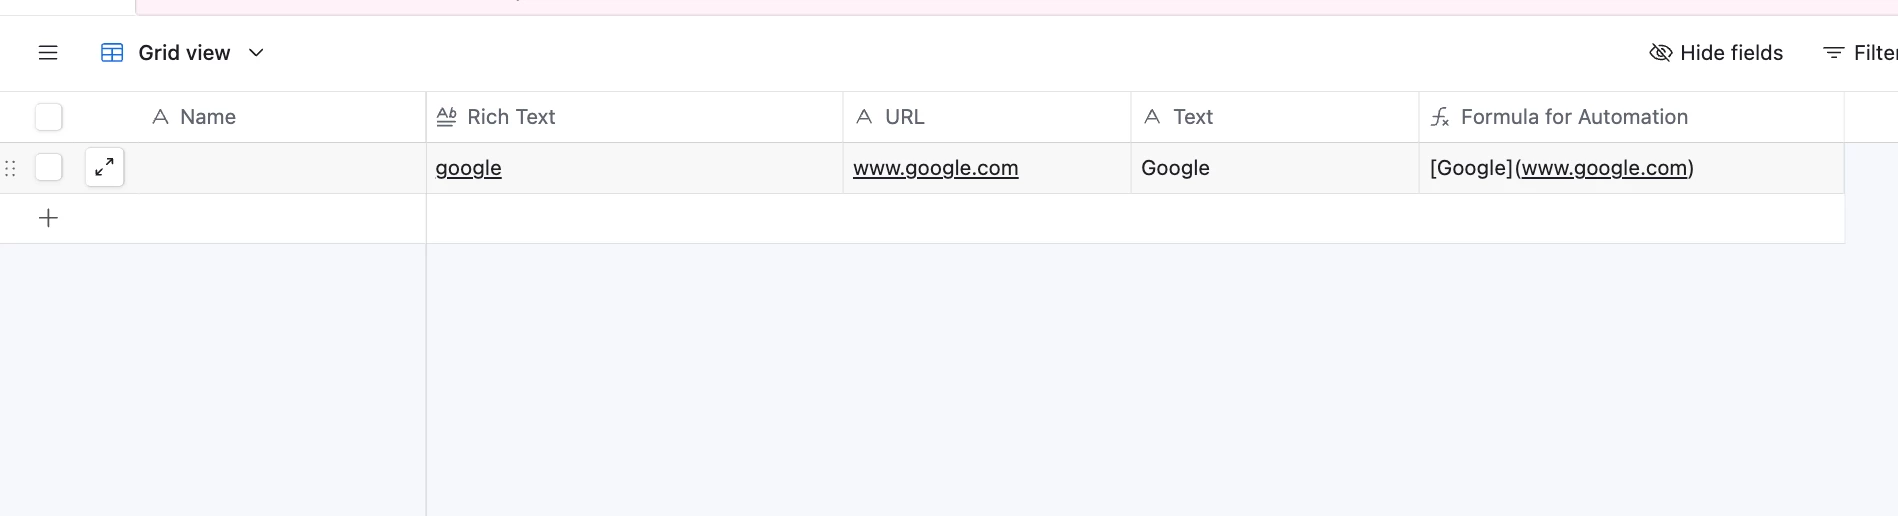Viewport: 1898px width, 516px height.
Task: Click the drag handle dots on row one
Action: pyautogui.click(x=11, y=168)
